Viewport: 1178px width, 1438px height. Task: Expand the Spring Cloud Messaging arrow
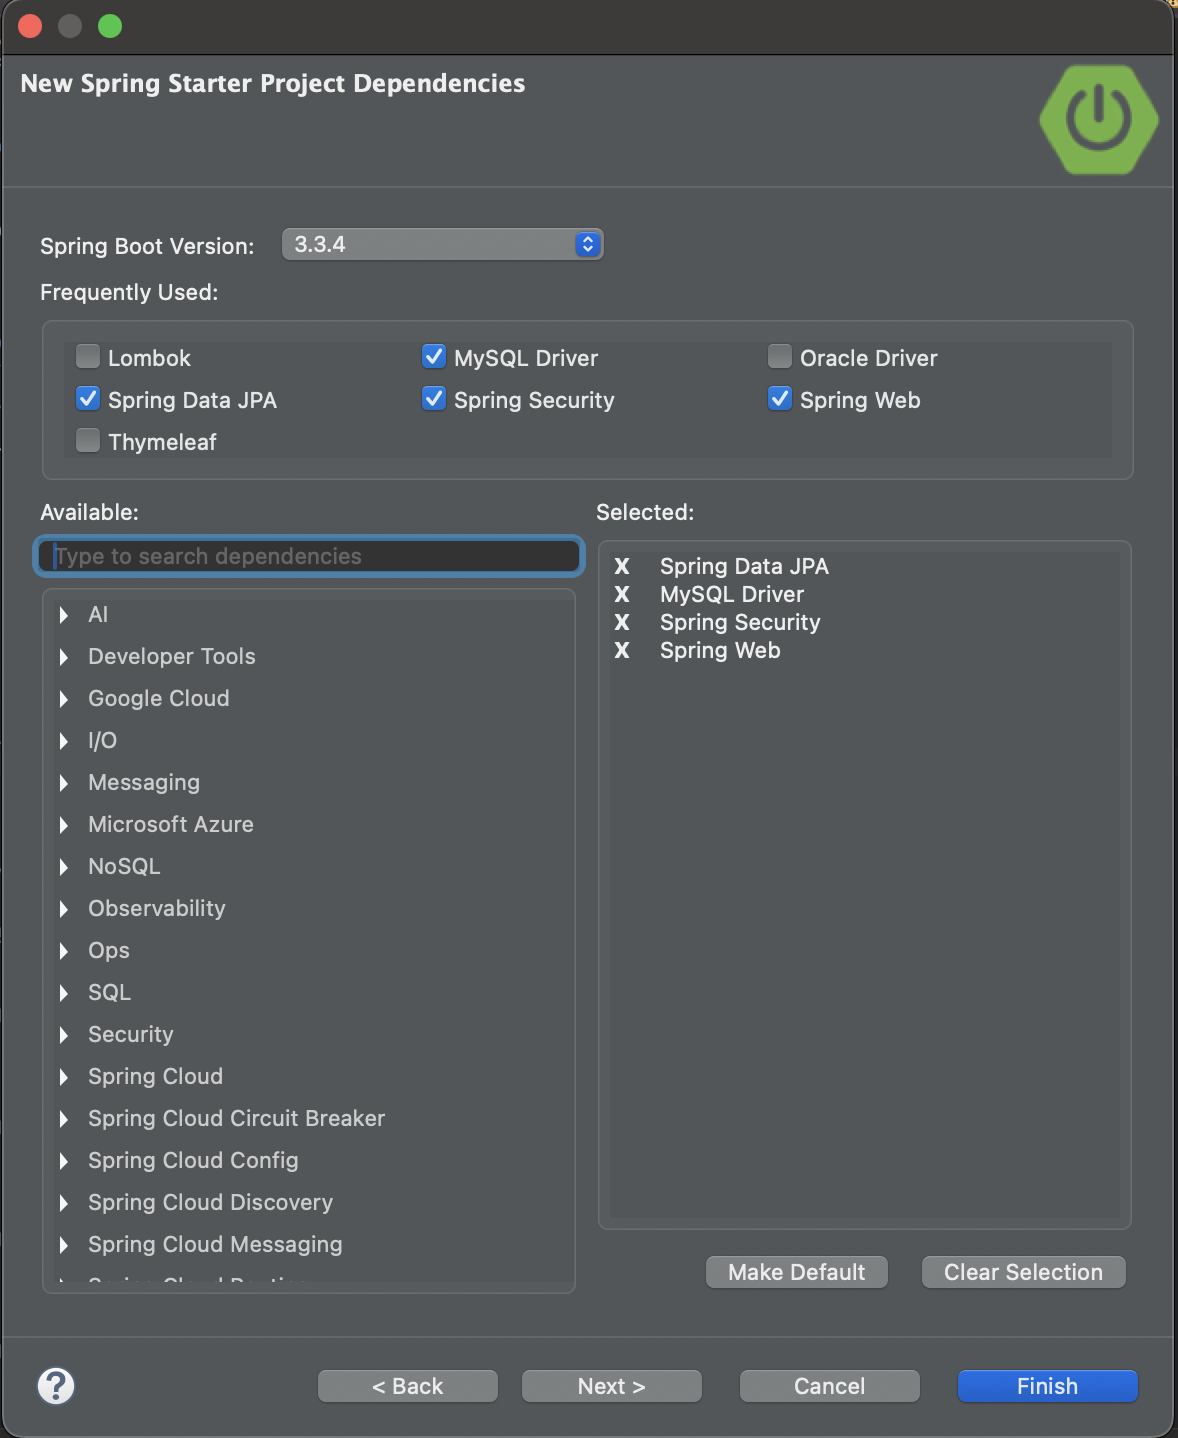(64, 1245)
